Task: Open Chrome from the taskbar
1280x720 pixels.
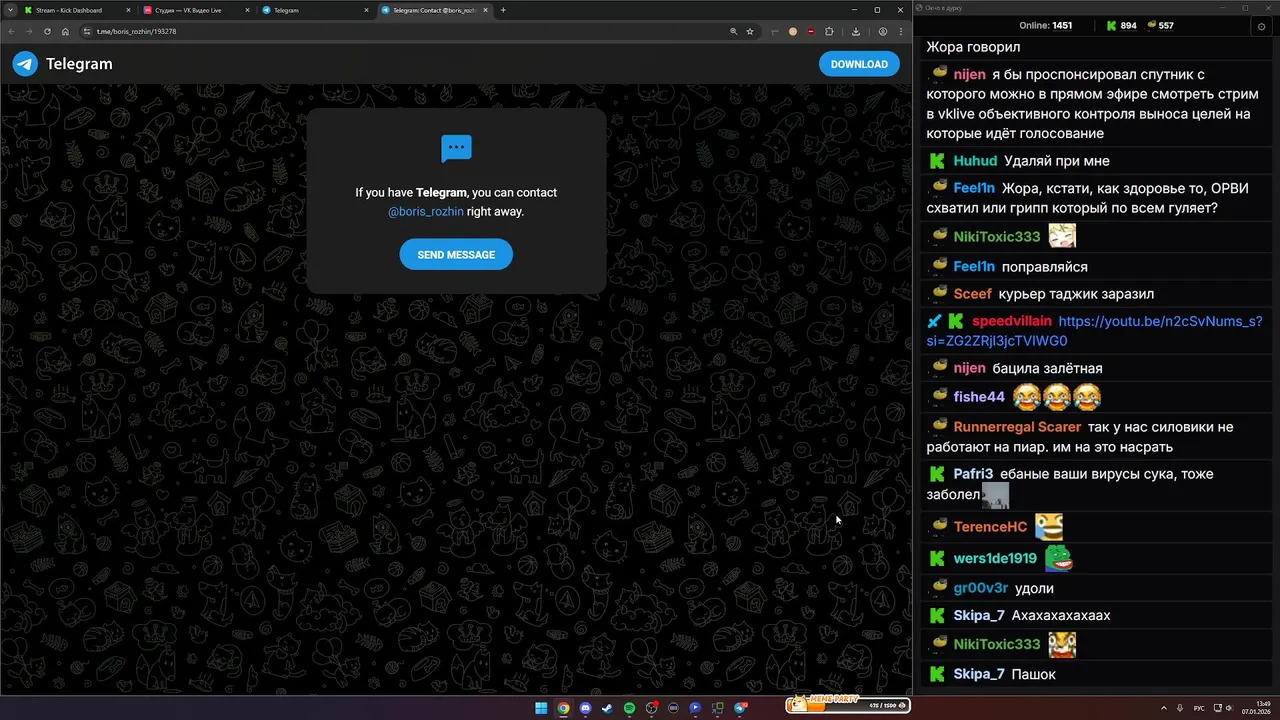Action: click(563, 708)
